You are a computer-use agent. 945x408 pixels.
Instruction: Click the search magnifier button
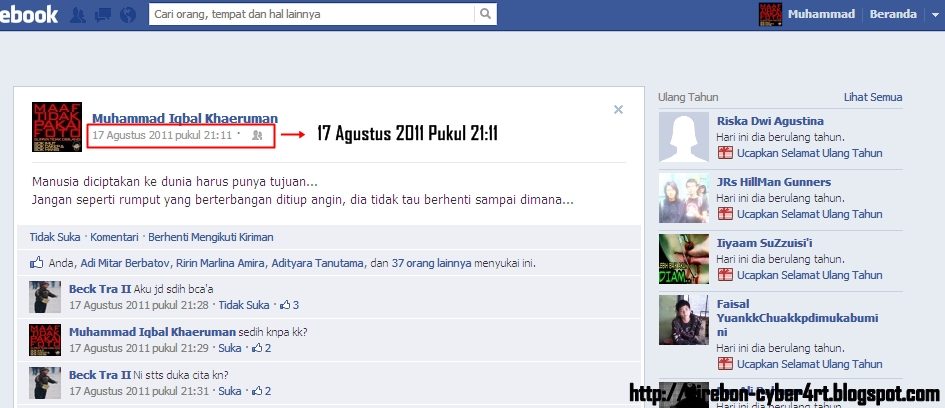[x=485, y=14]
